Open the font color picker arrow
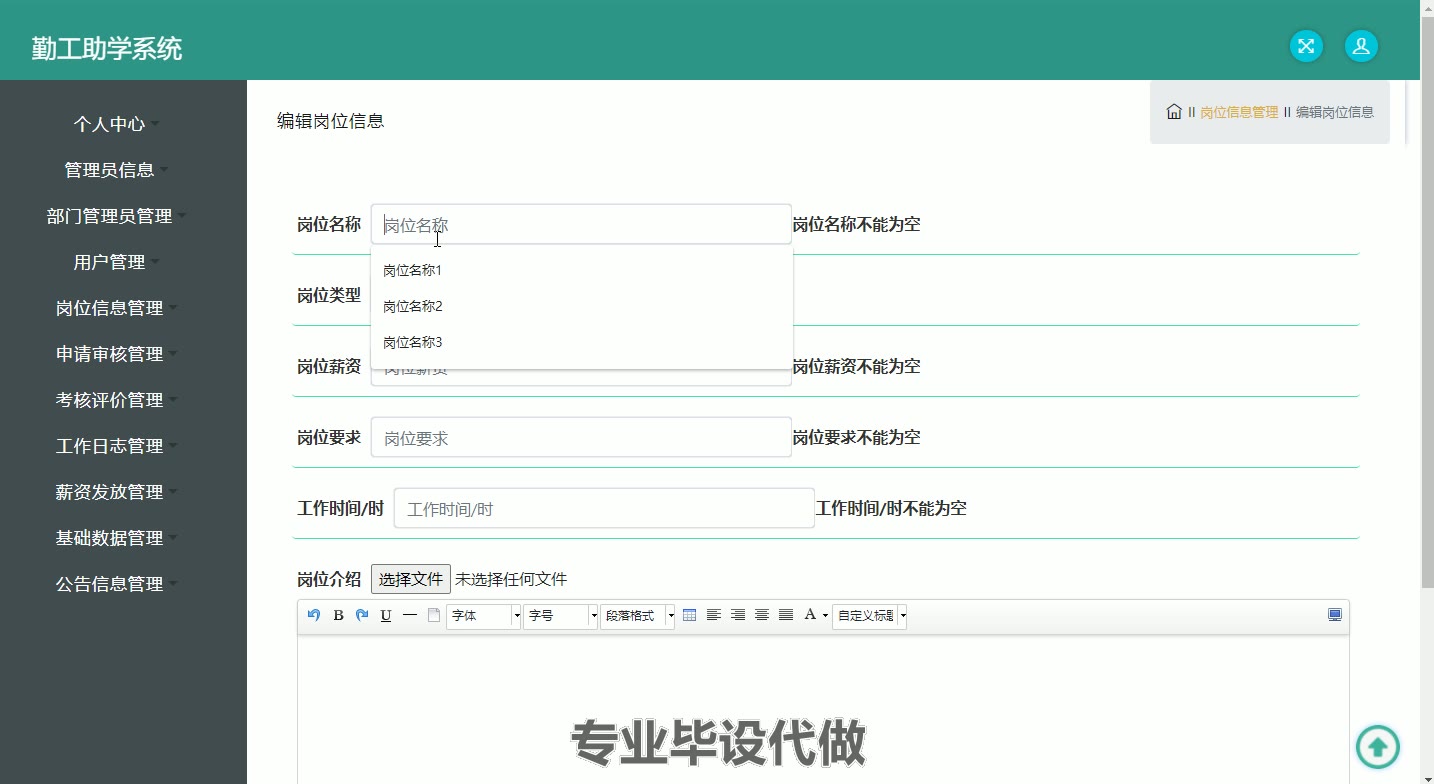The height and width of the screenshot is (784, 1434). tap(825, 616)
